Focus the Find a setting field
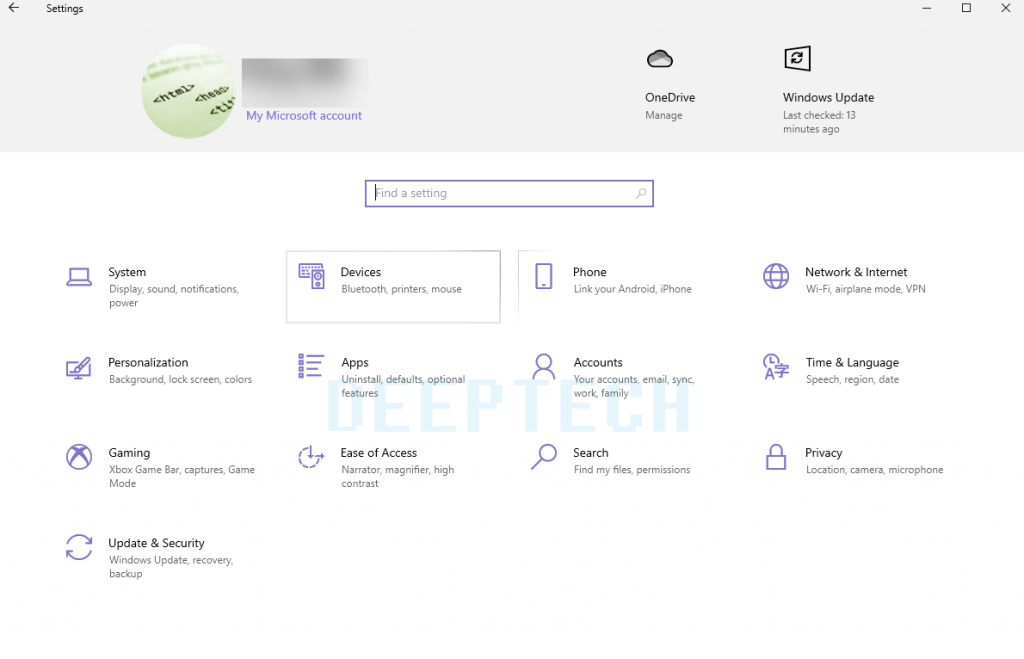 509,193
